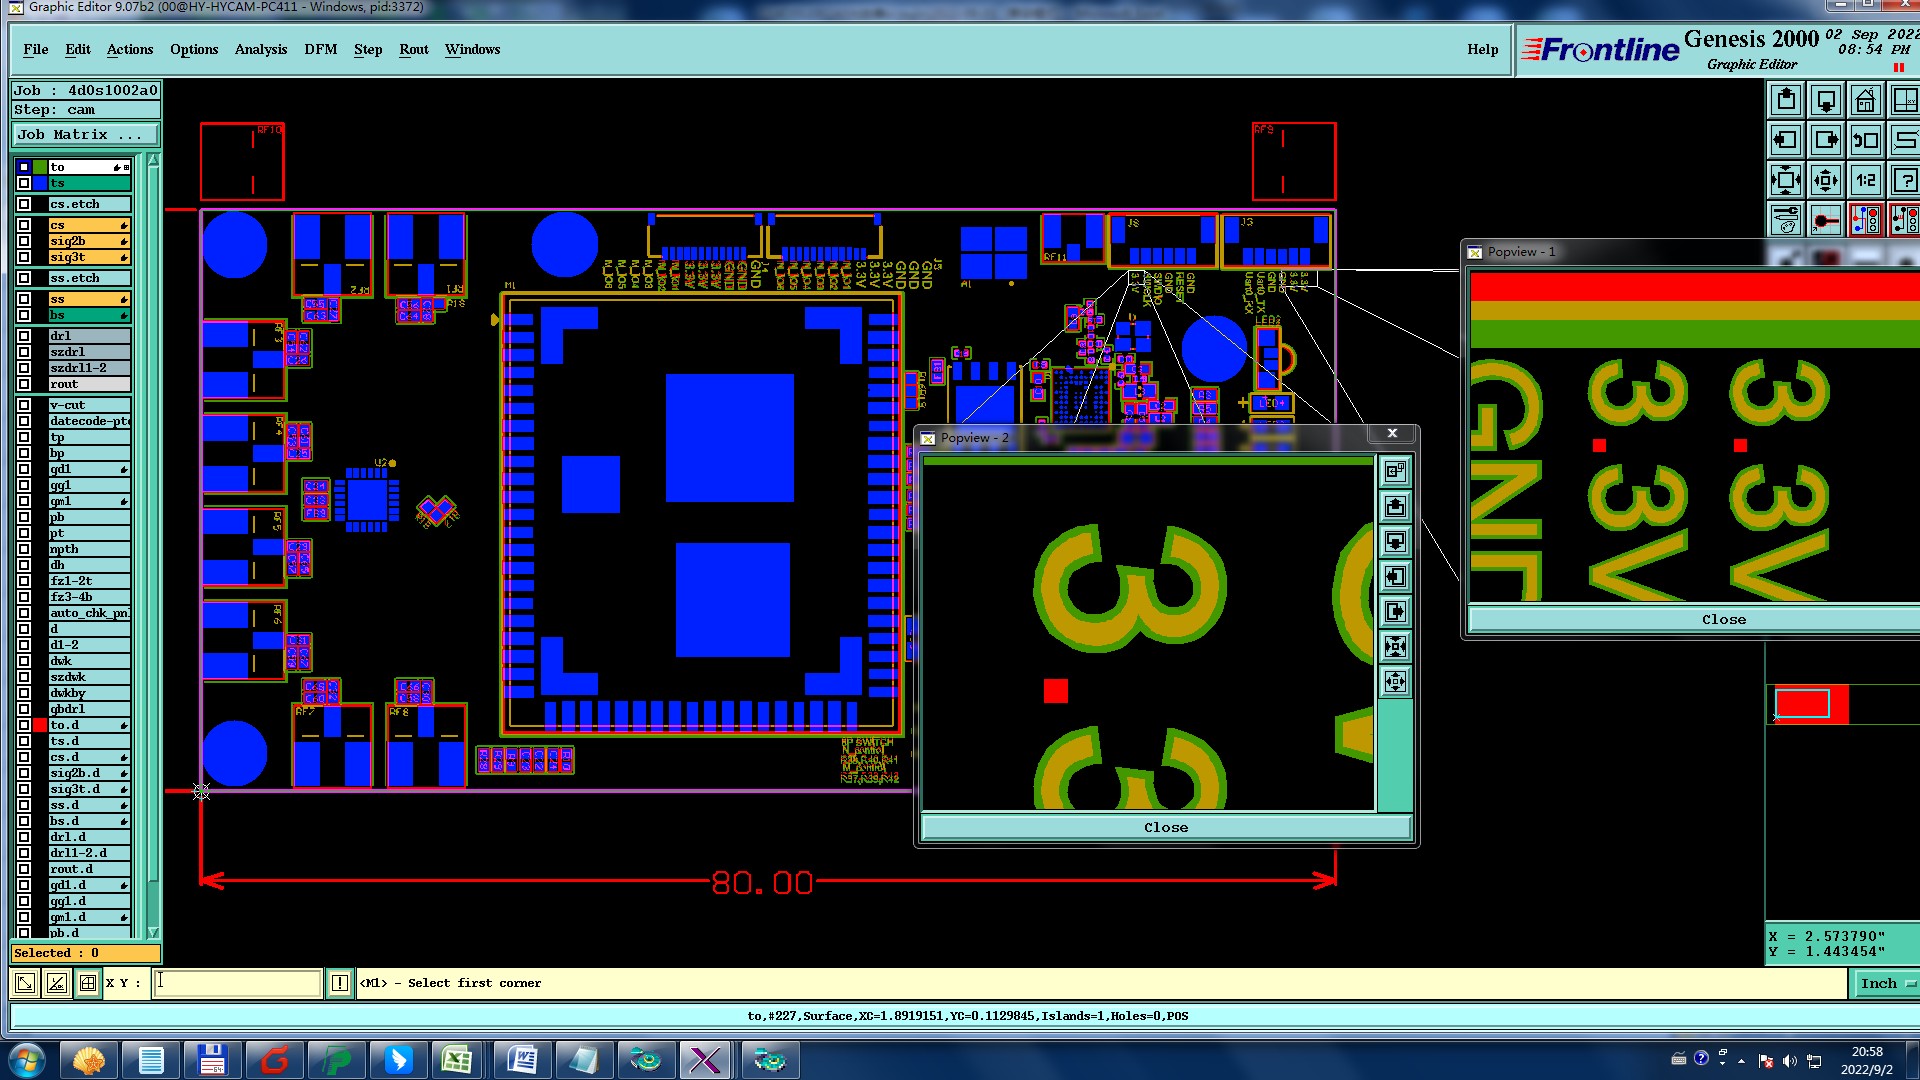The height and width of the screenshot is (1080, 1920).
Task: Open the question mark help tool icon
Action: point(1904,180)
